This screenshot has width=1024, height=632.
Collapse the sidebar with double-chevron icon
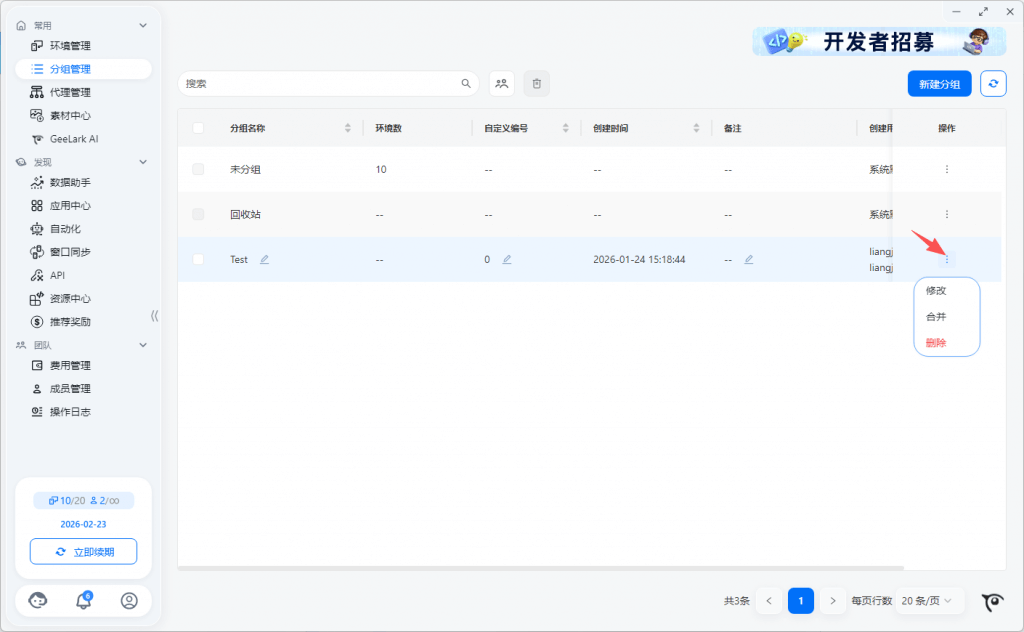154,316
